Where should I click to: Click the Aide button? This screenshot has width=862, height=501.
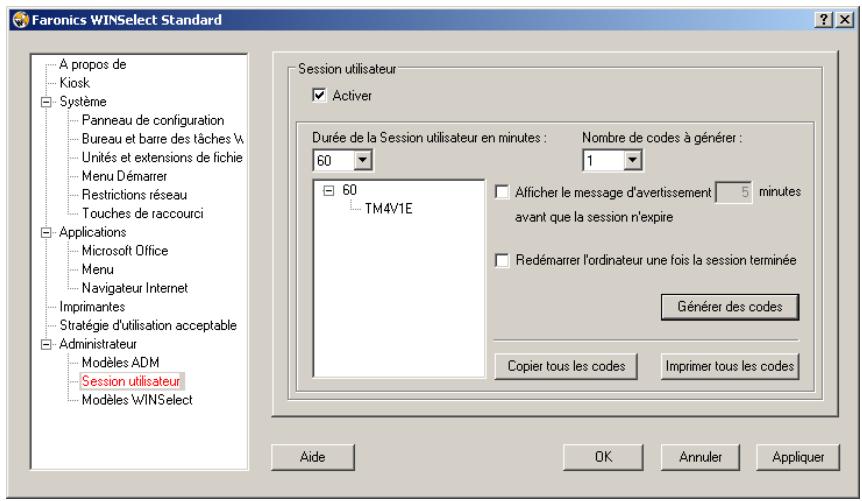312,457
